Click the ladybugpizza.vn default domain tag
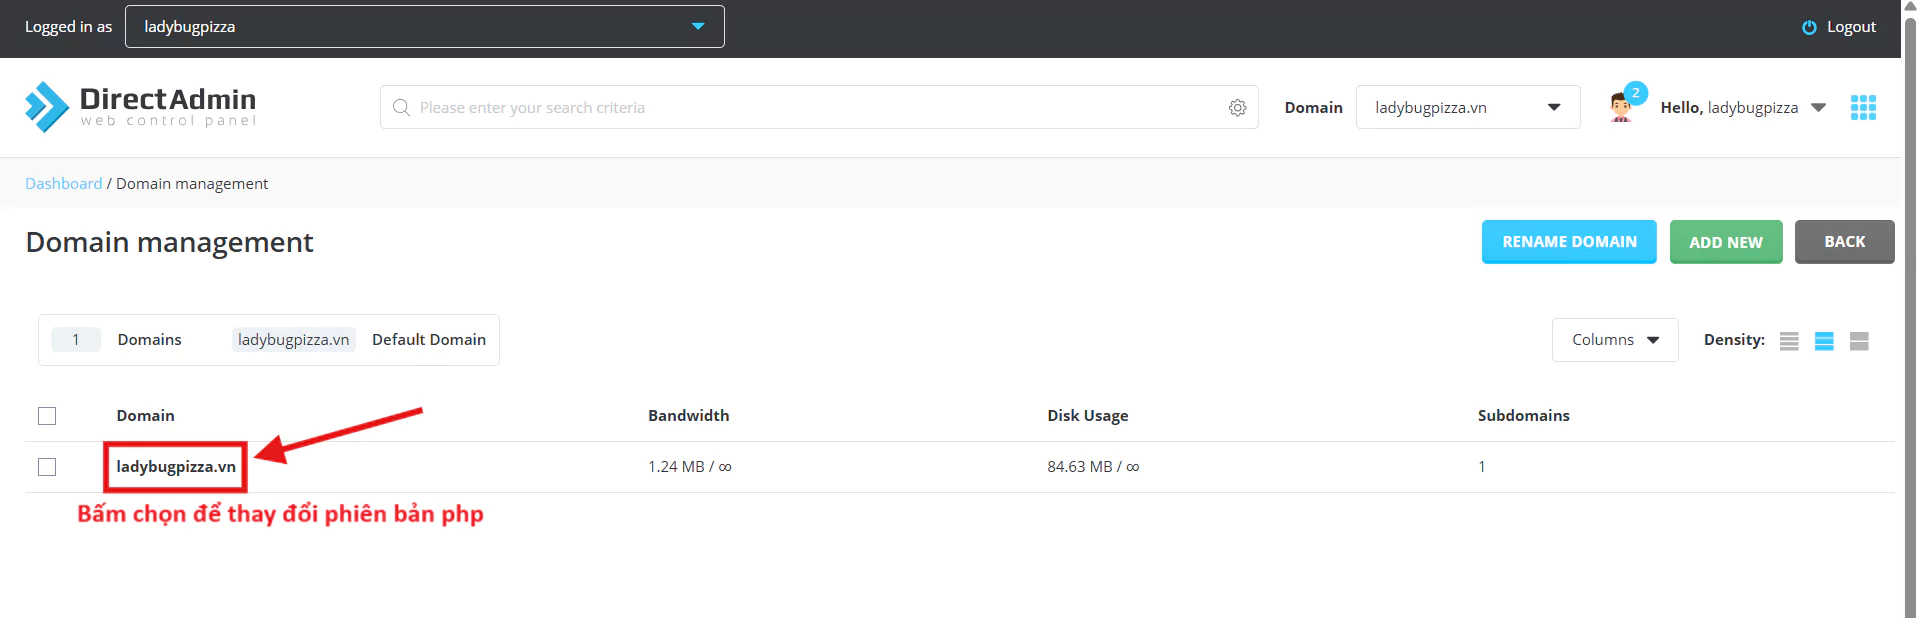 (294, 340)
